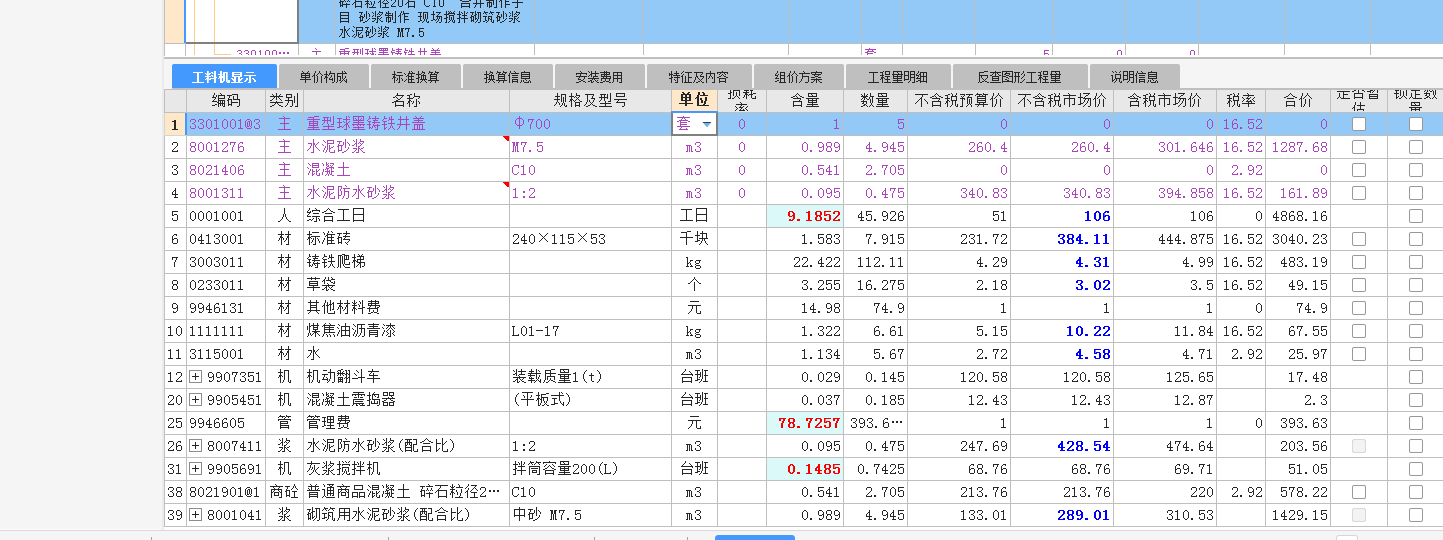
Task: Tick the 锁定数量 checkbox for 重型球墨铸铁井盖
Action: click(1416, 124)
